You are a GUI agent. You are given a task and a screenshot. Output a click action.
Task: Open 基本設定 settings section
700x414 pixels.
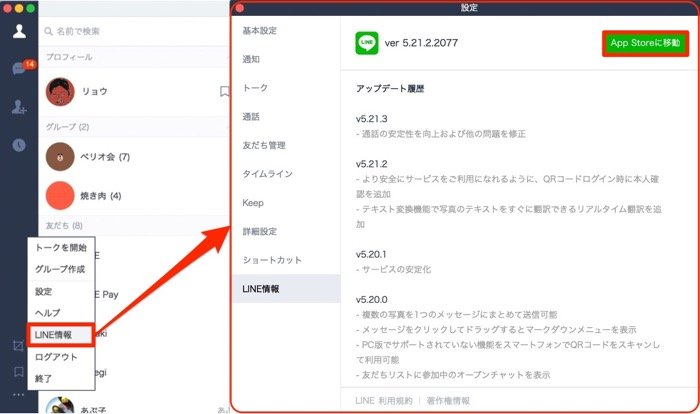[286, 31]
